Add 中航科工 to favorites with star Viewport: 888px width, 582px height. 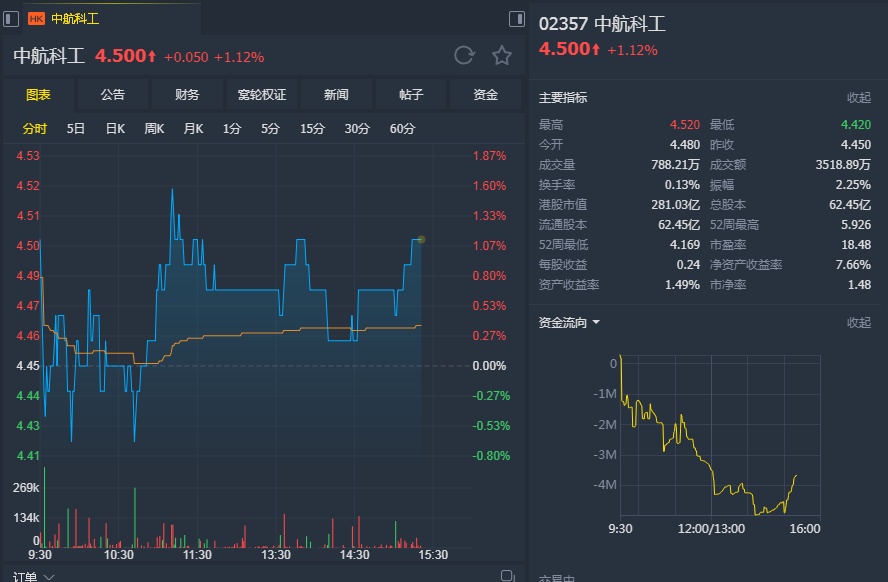coord(502,56)
